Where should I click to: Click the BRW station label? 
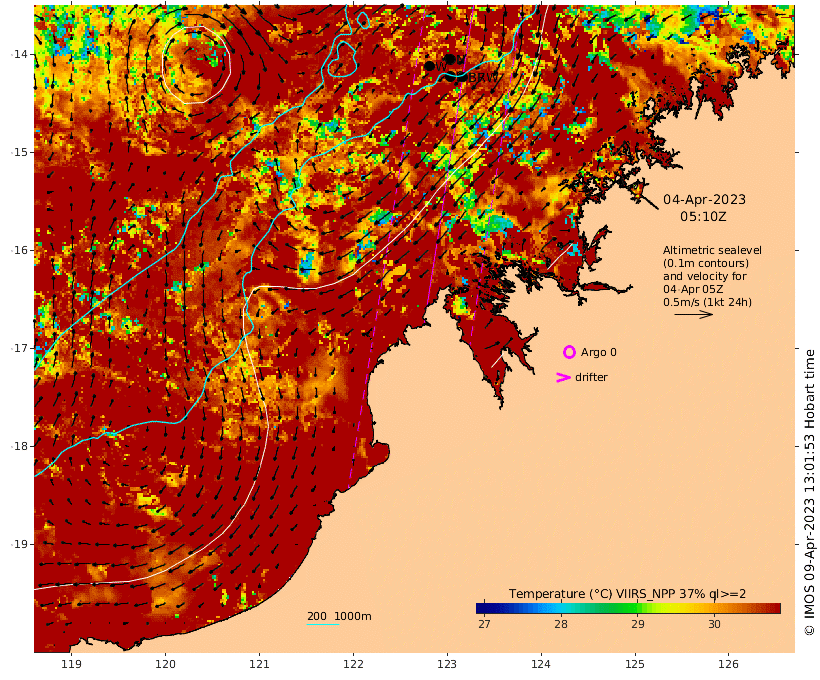coord(483,78)
